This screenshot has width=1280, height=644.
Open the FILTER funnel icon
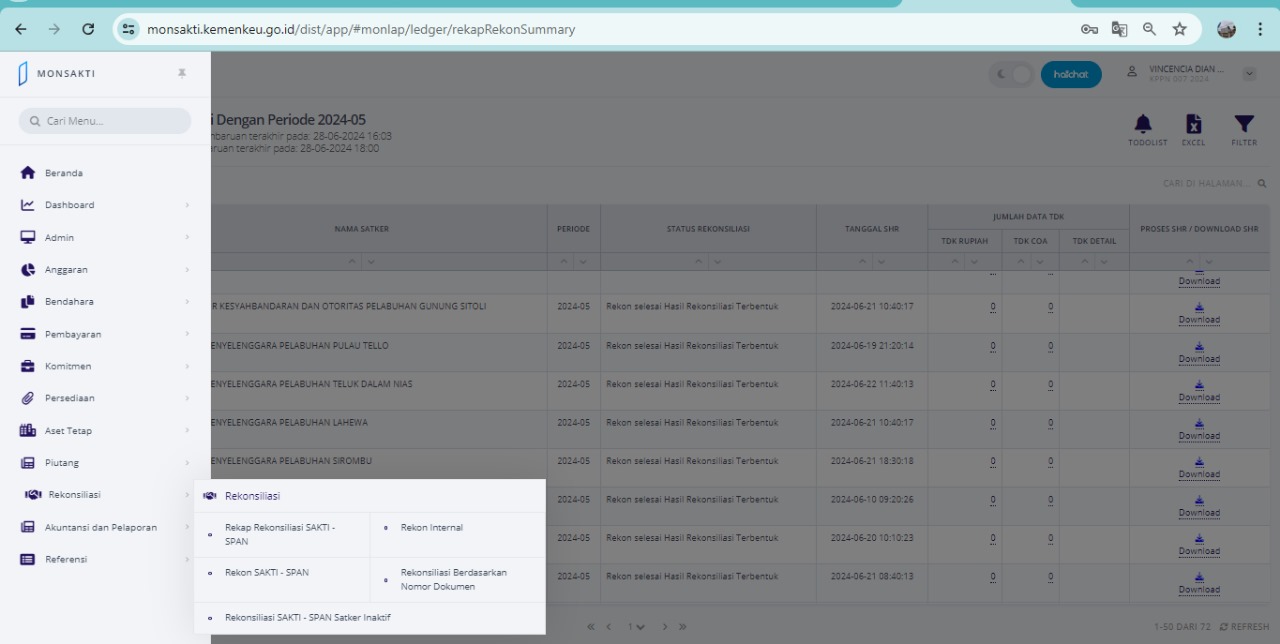coord(1243,124)
